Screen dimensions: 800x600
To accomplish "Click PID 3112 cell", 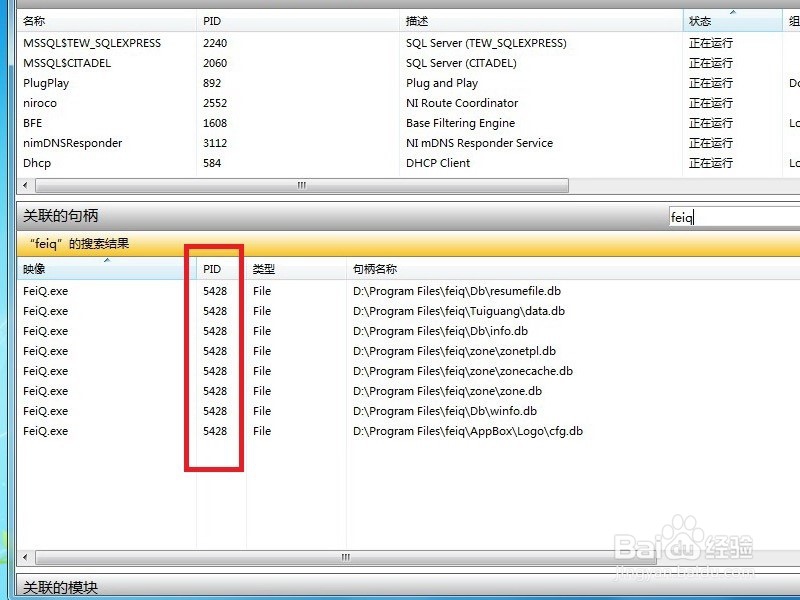I will [215, 143].
